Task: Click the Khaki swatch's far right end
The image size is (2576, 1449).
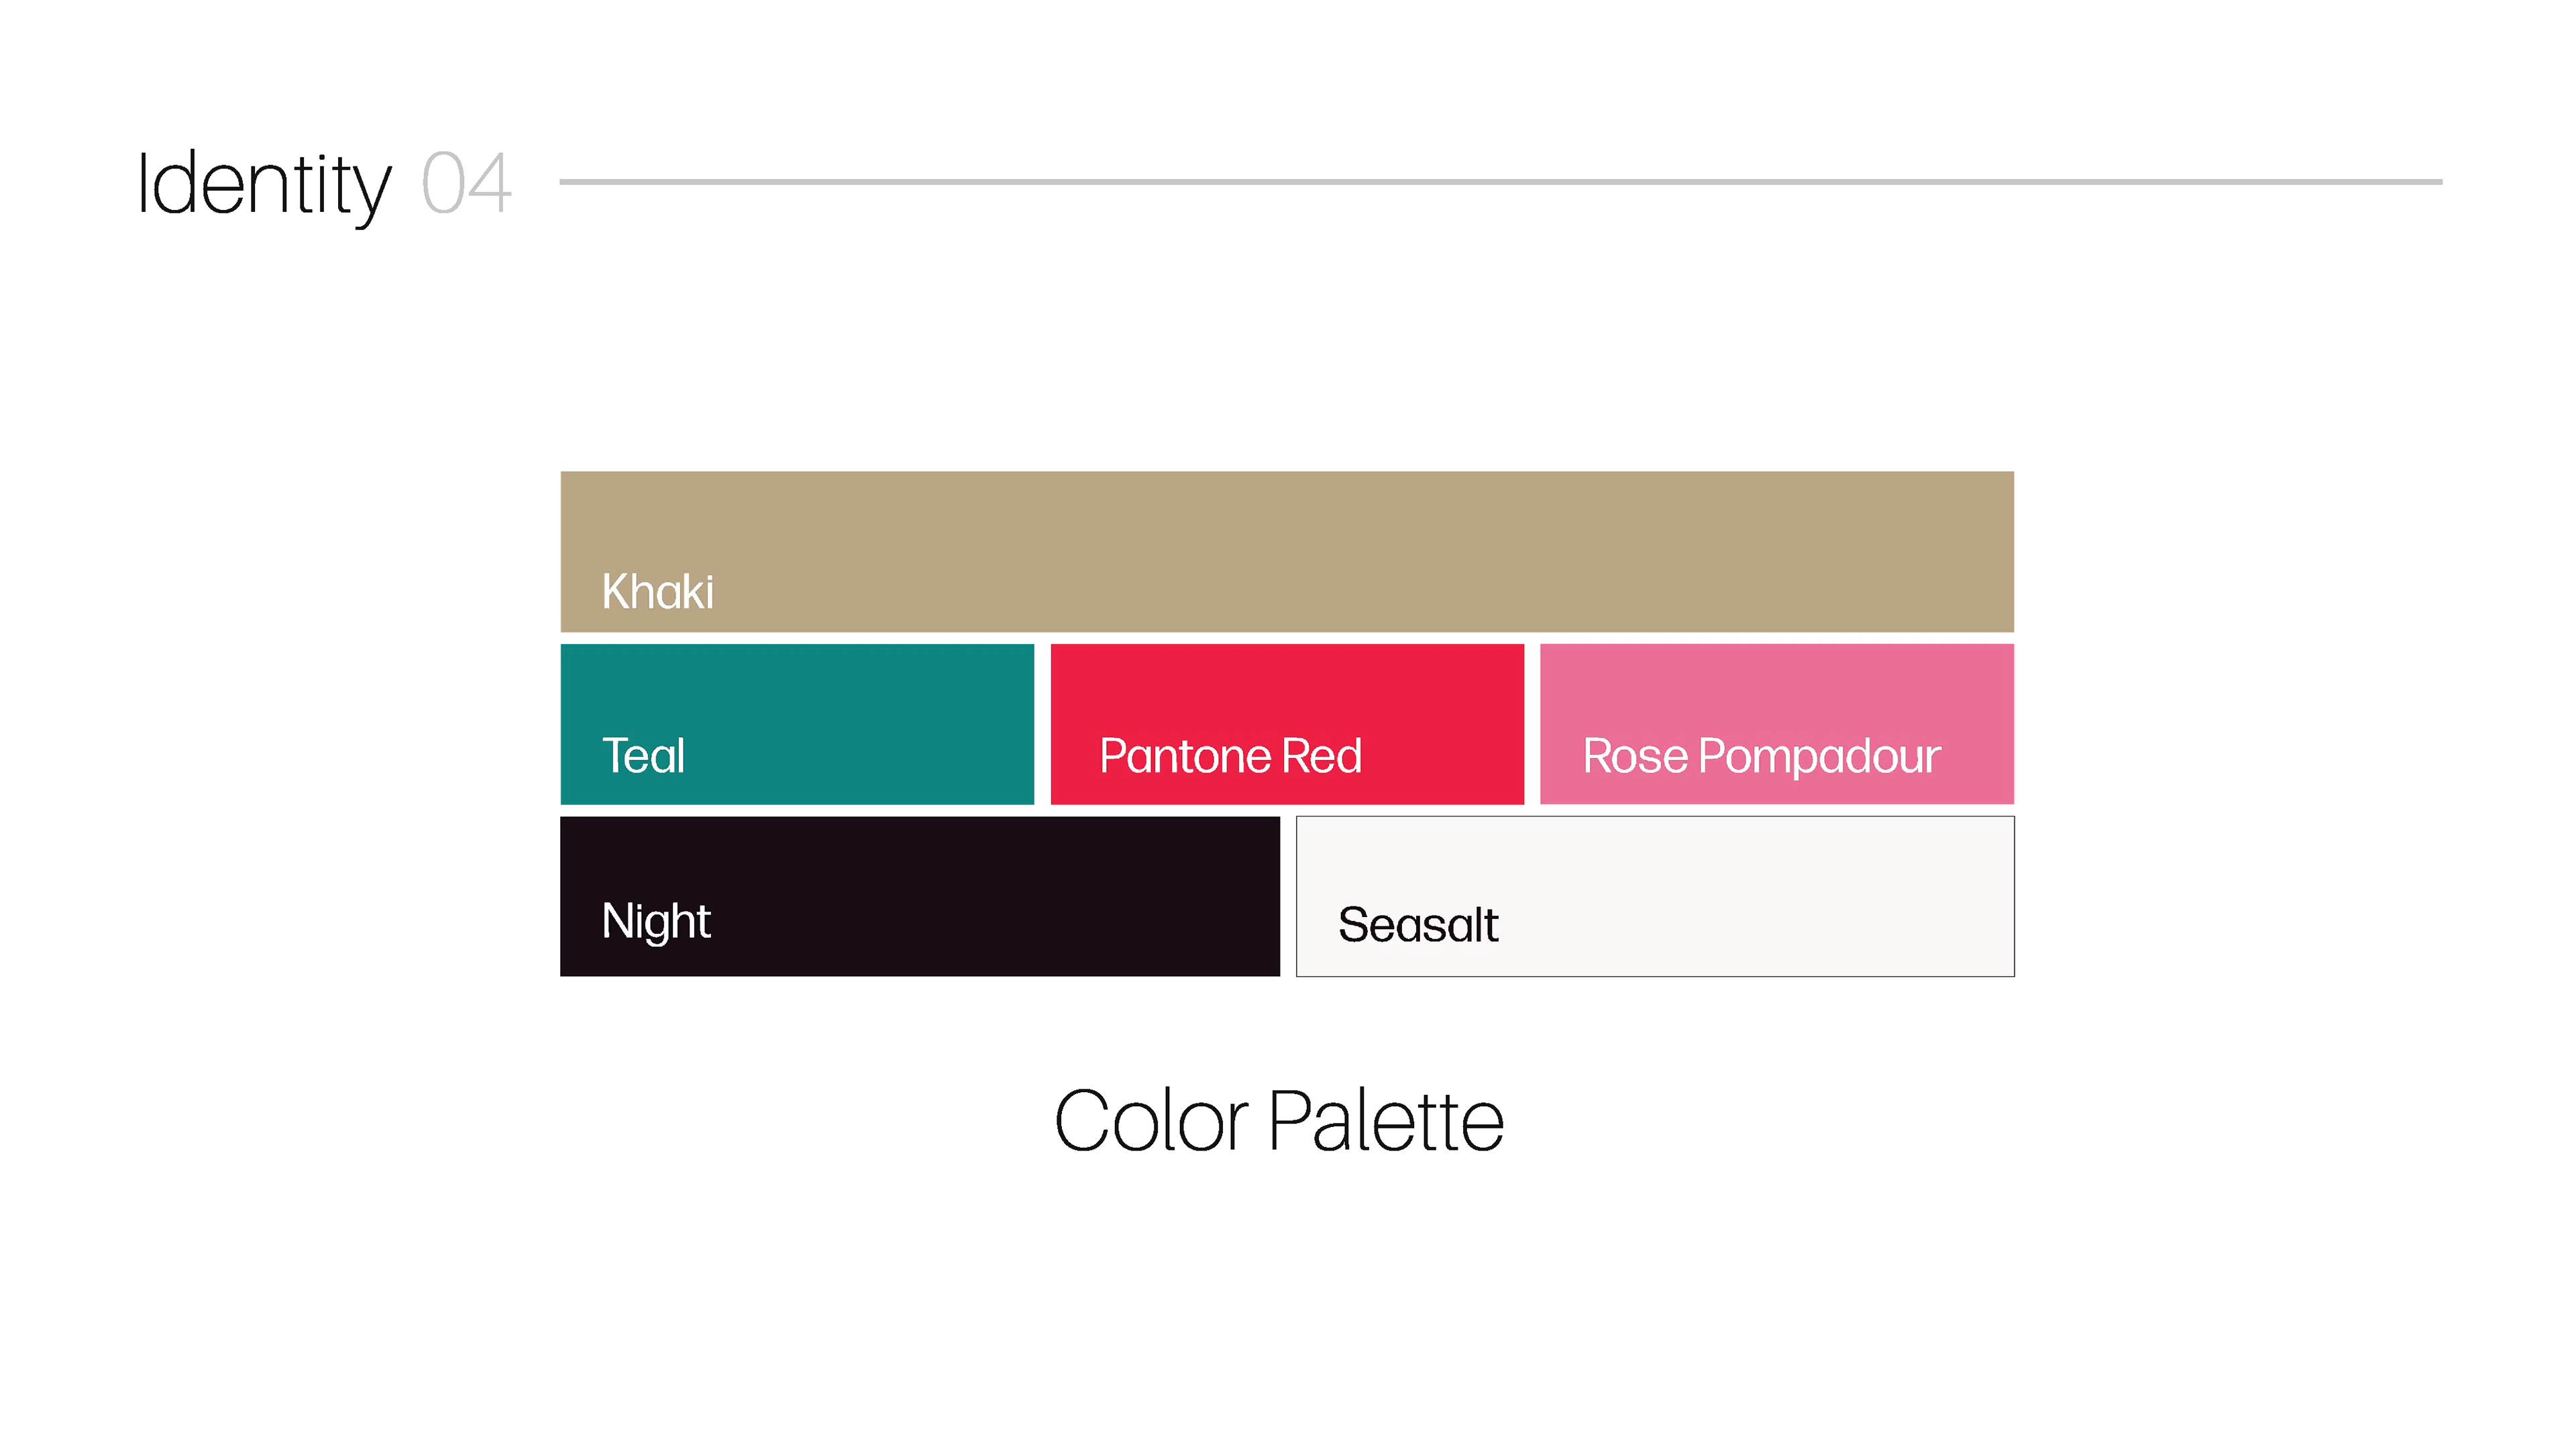Action: click(x=1990, y=551)
